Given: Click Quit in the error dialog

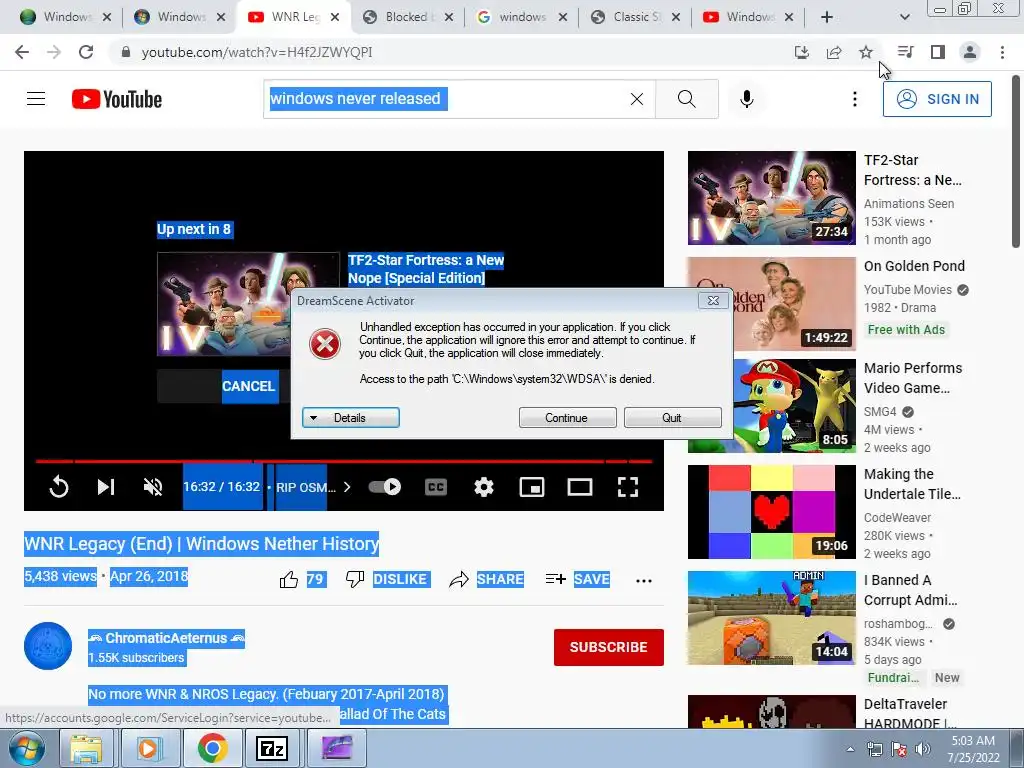Looking at the screenshot, I should click(x=673, y=418).
